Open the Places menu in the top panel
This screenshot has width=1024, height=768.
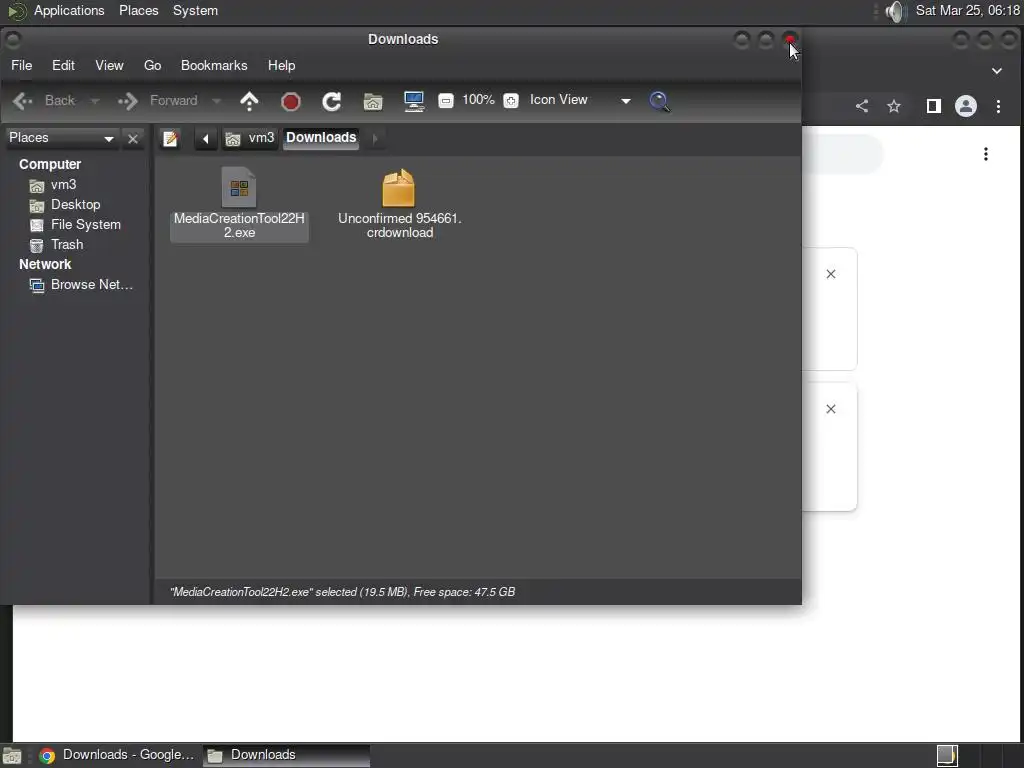point(138,10)
